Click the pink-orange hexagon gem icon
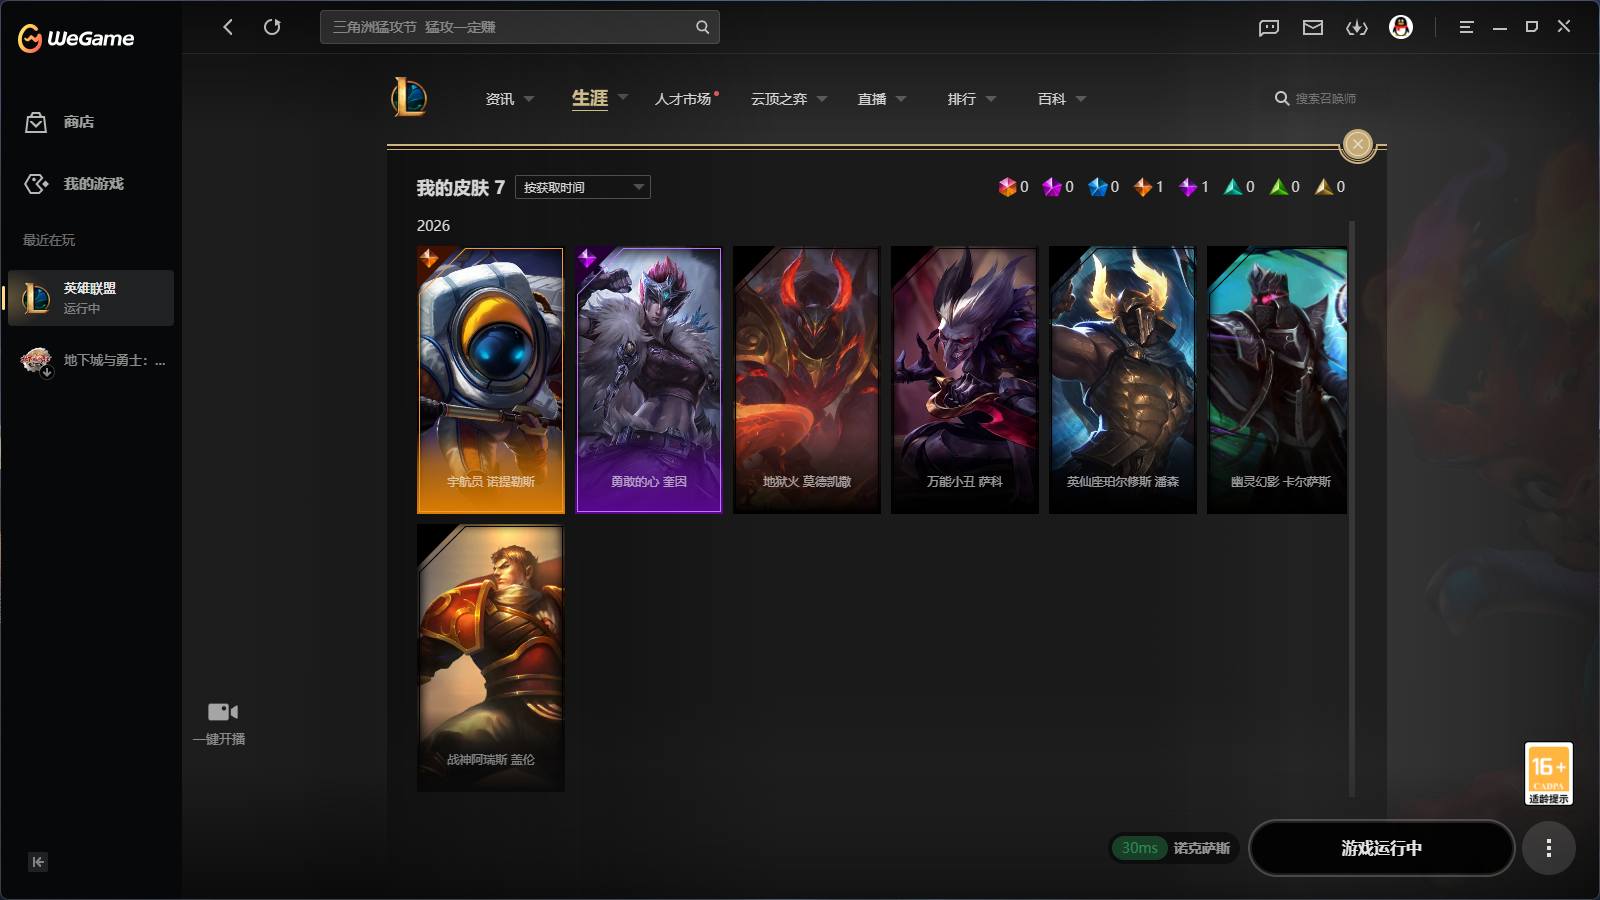The image size is (1600, 900). [1007, 187]
